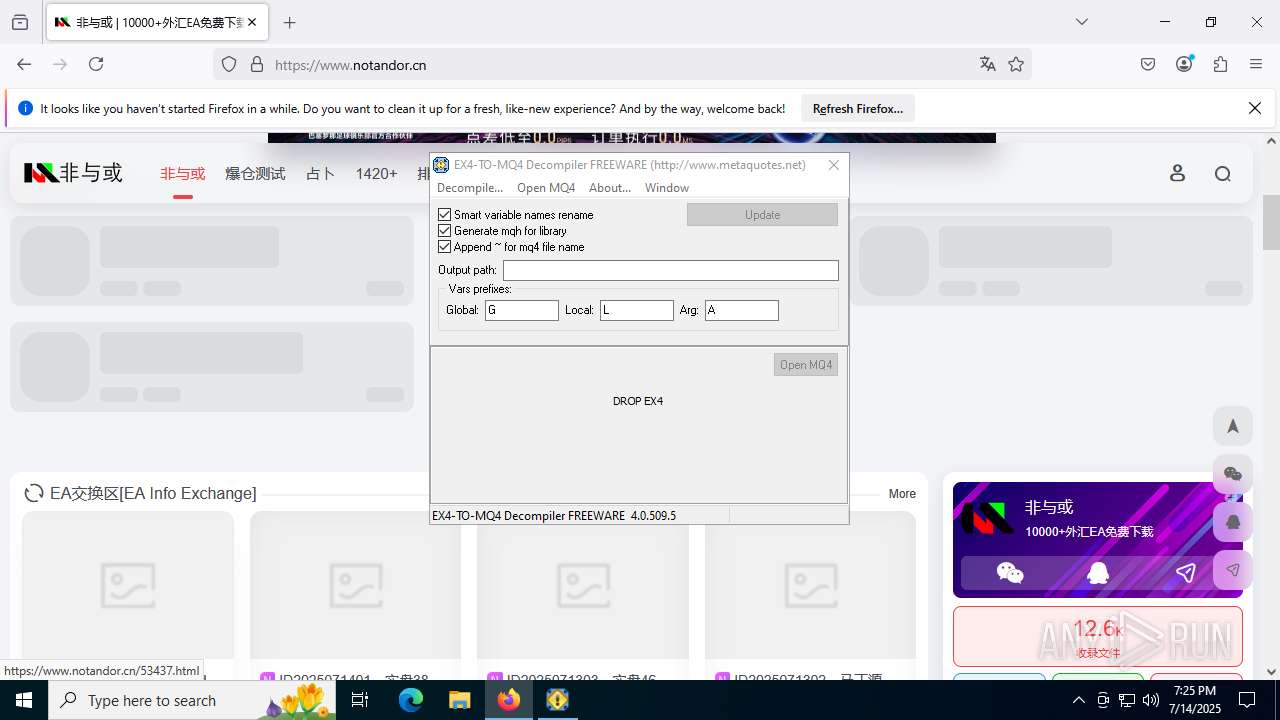
Task: Open the website user profile icon
Action: pos(1178,174)
